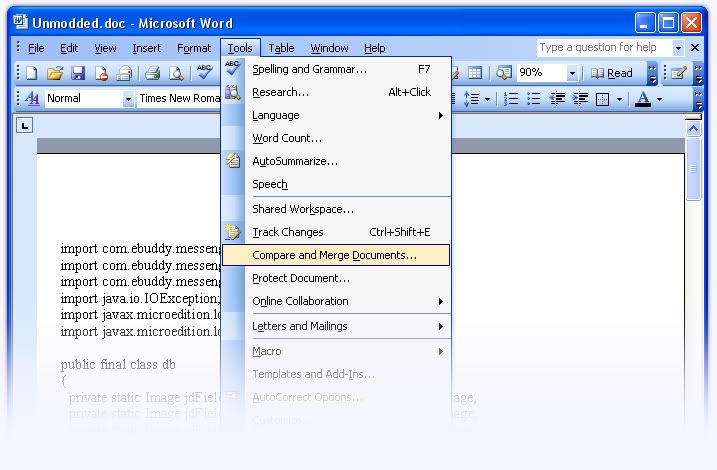Select Speech menu item
This screenshot has width=717, height=470.
click(337, 184)
